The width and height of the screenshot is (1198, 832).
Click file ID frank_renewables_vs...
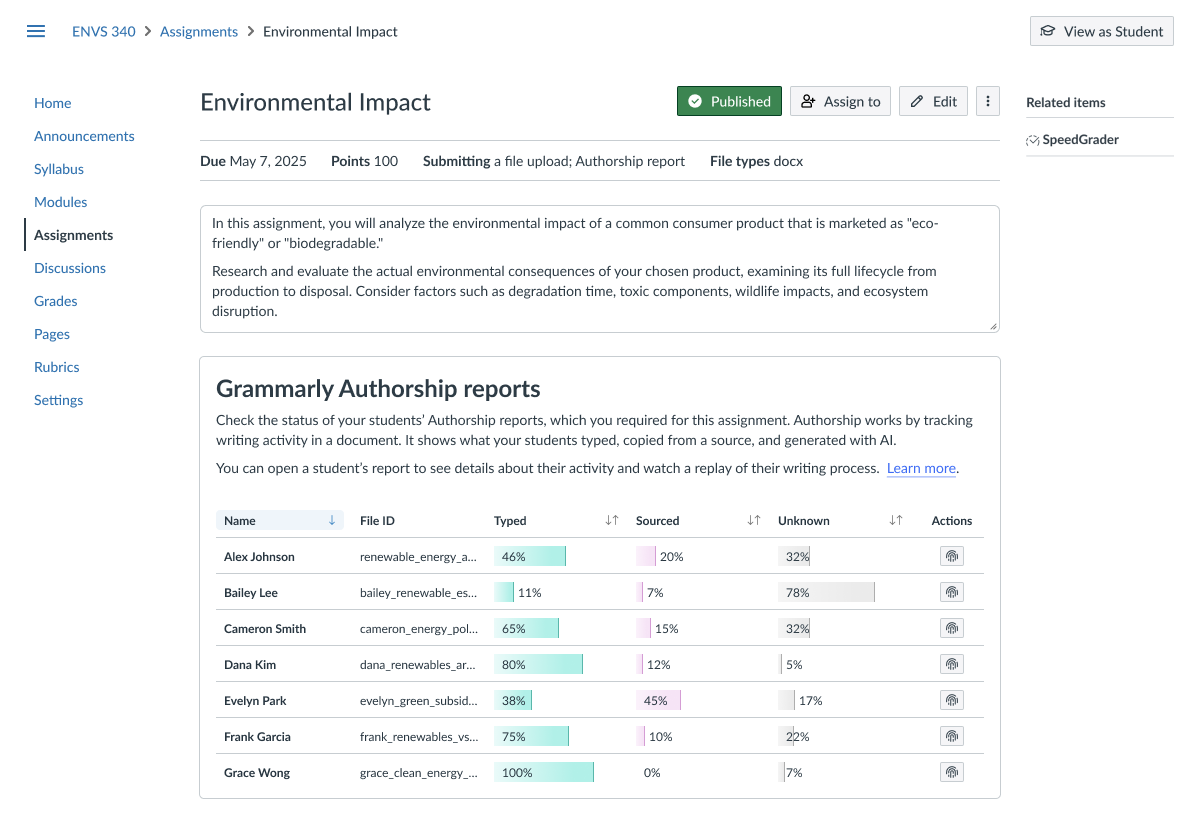click(x=419, y=736)
